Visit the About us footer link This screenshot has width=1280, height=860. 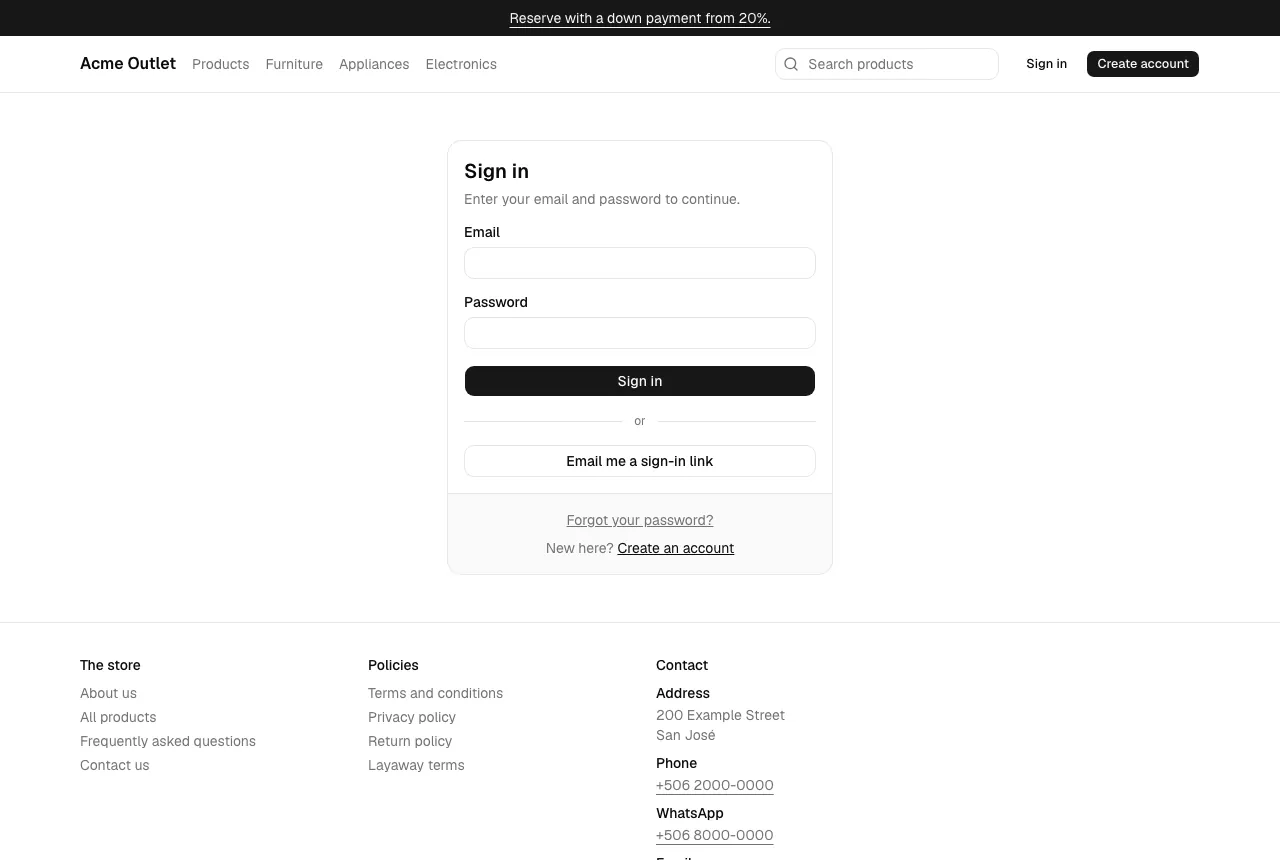tap(108, 693)
